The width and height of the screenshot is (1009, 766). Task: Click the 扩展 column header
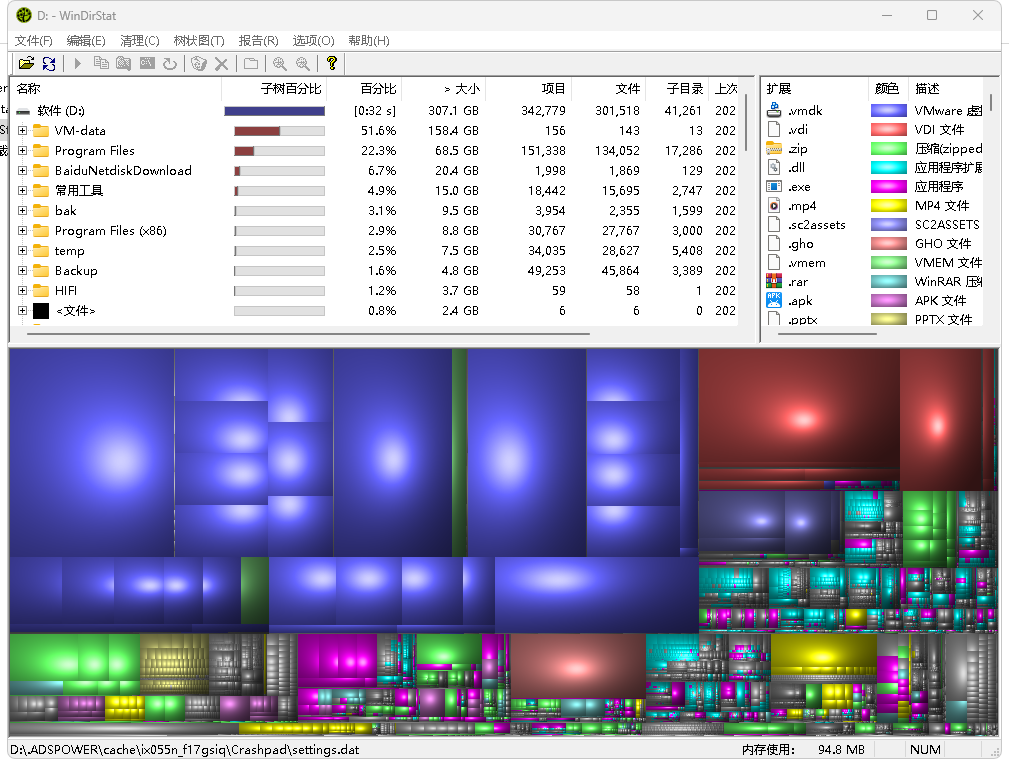780,89
